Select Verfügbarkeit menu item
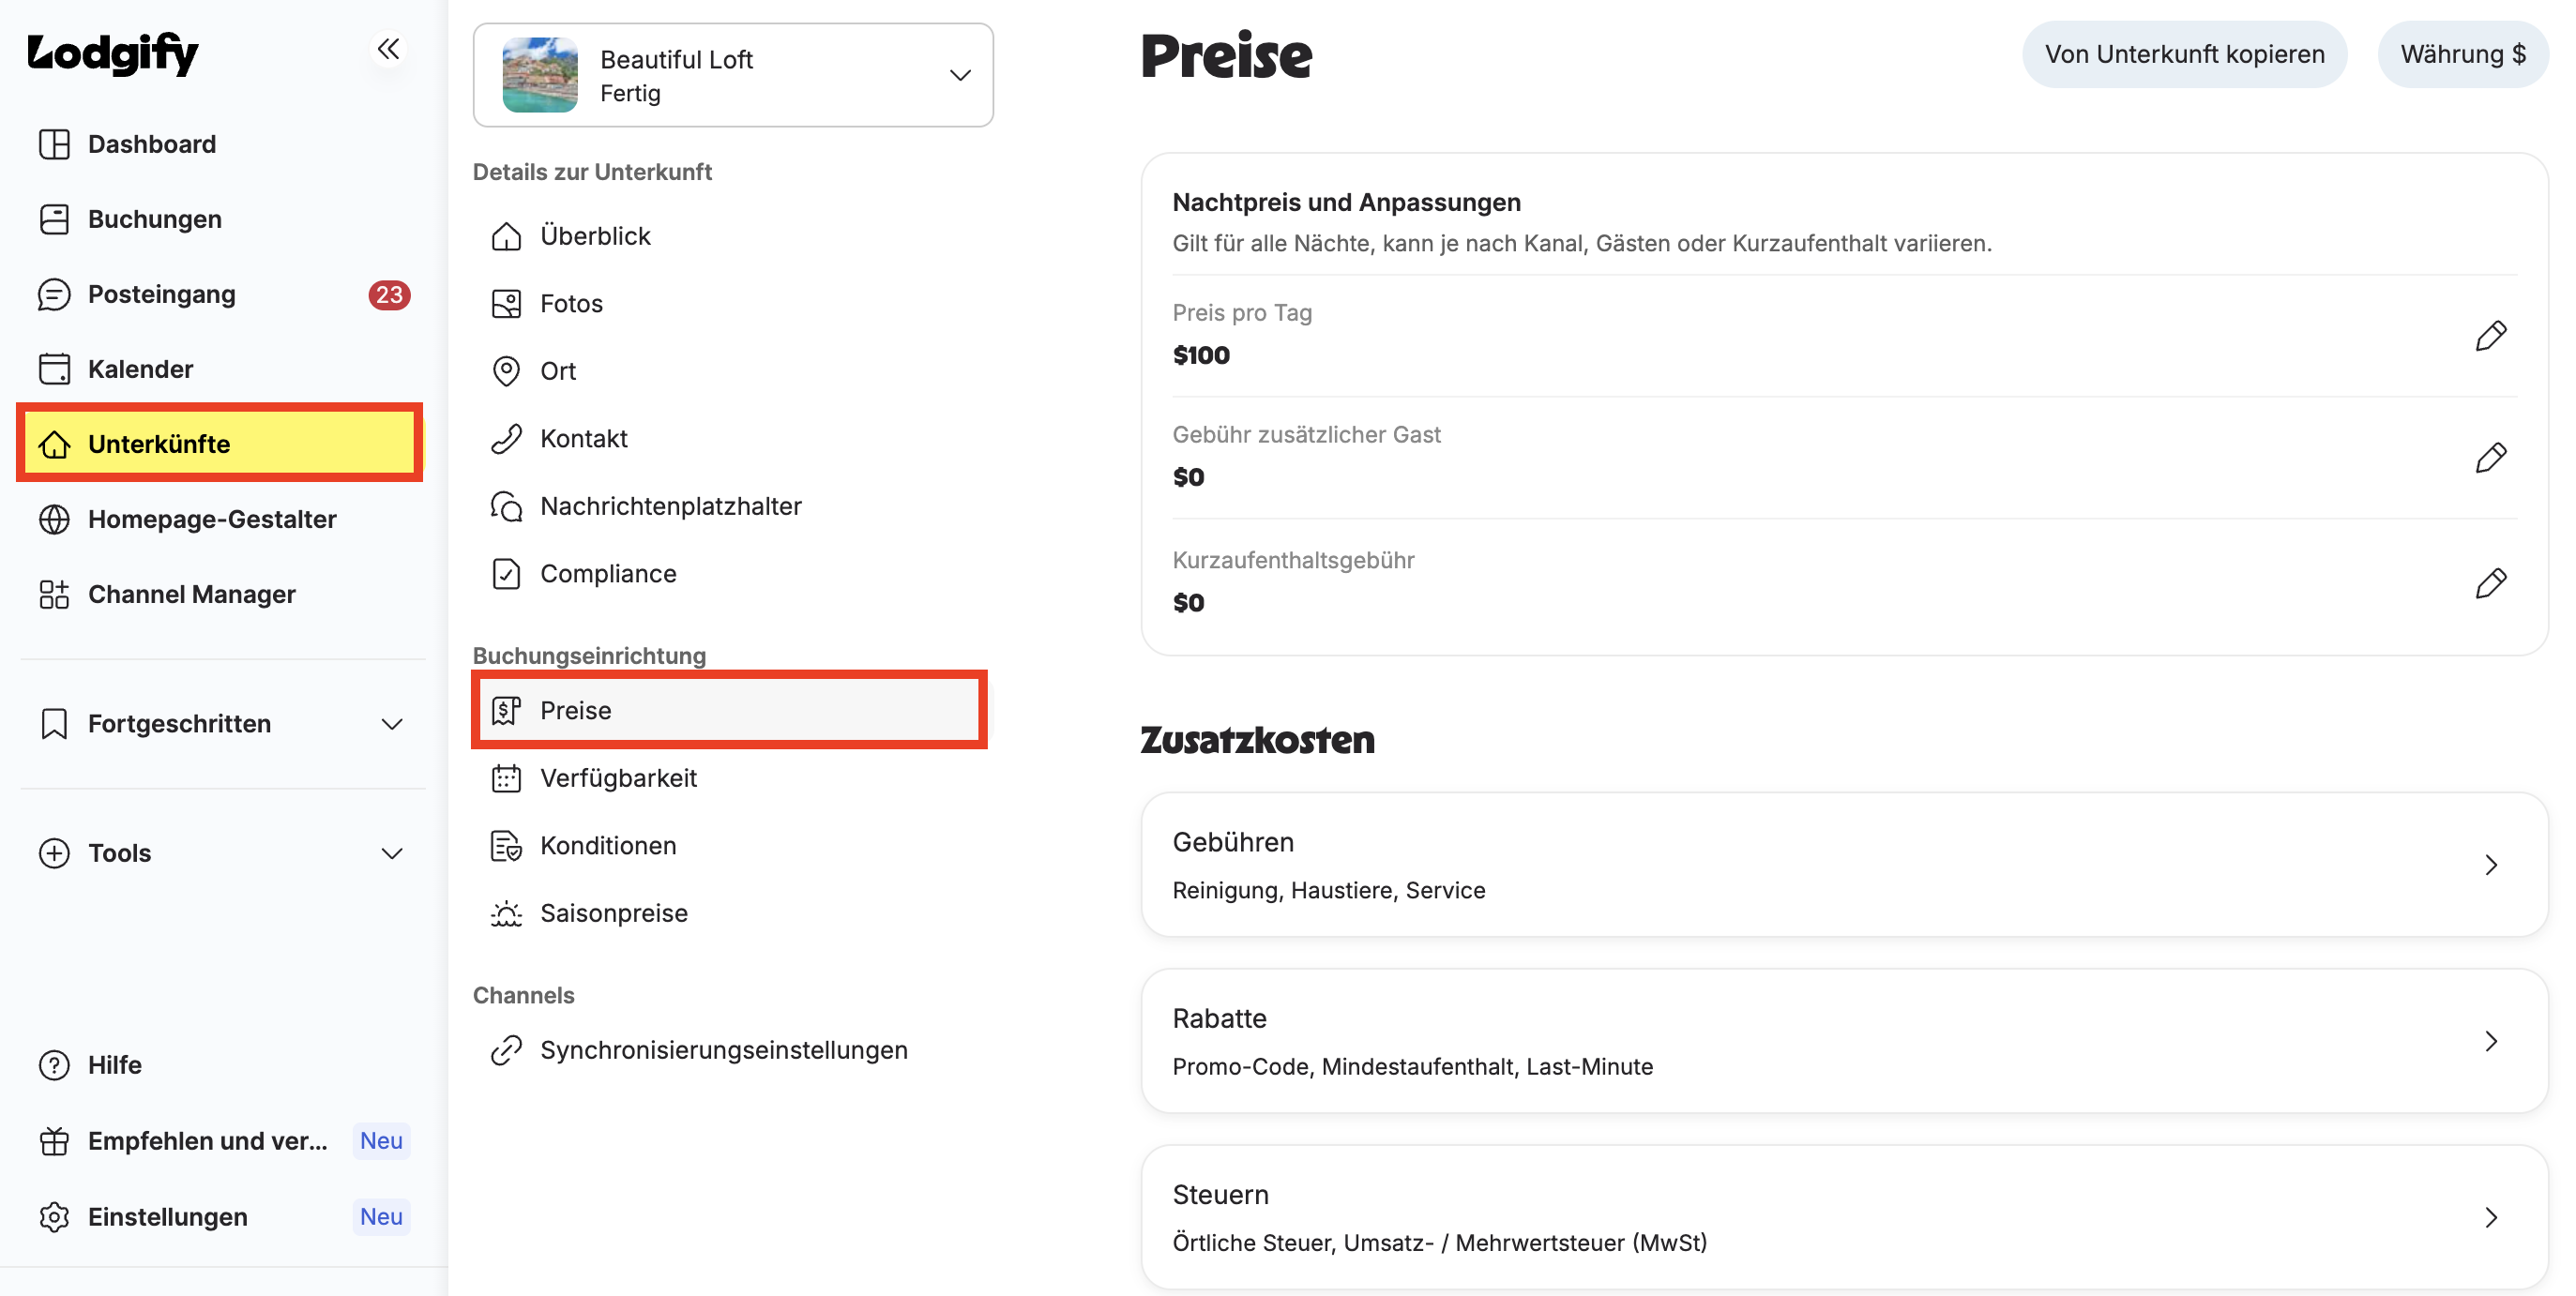This screenshot has height=1296, width=2576. tap(731, 778)
